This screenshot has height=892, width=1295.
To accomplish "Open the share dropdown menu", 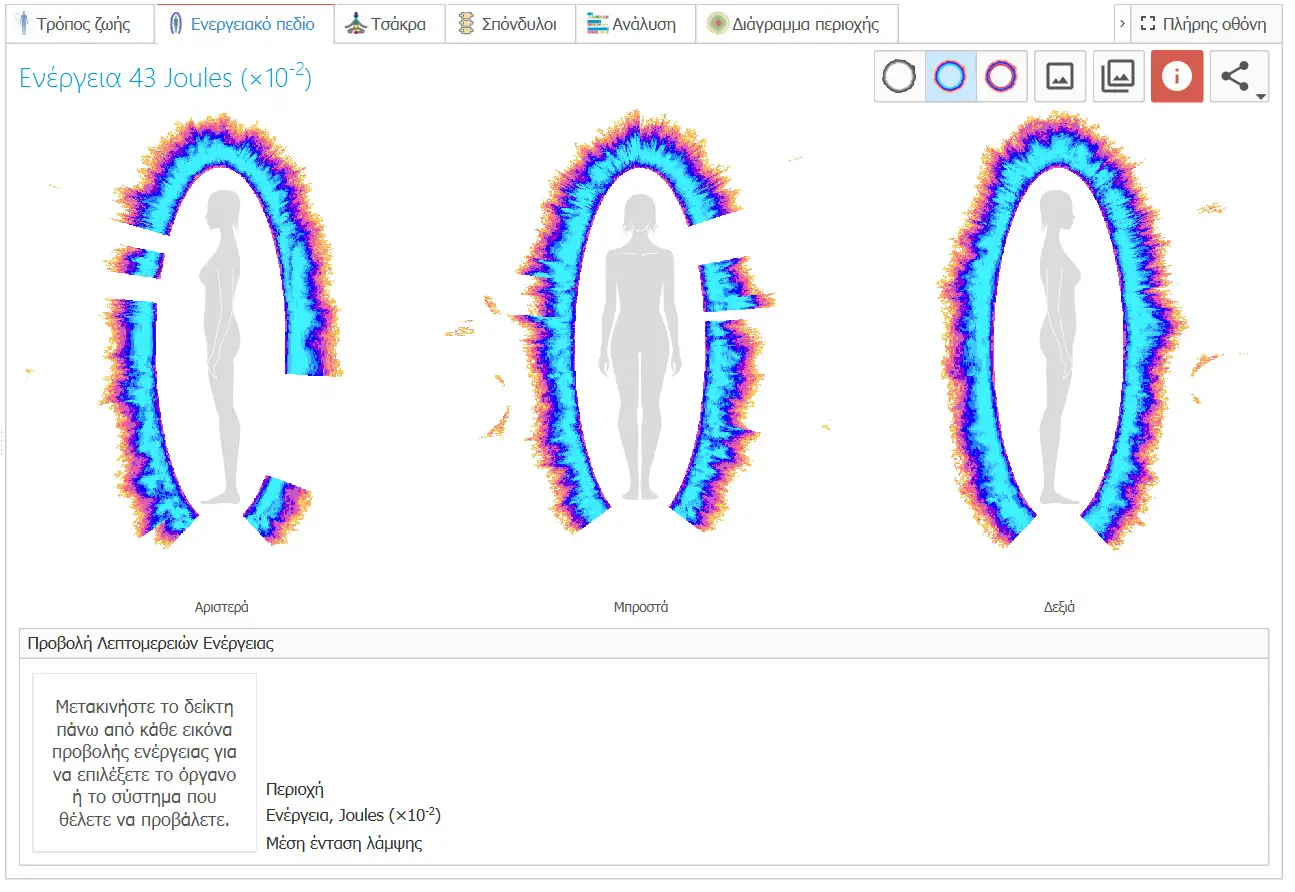I will 1240,77.
